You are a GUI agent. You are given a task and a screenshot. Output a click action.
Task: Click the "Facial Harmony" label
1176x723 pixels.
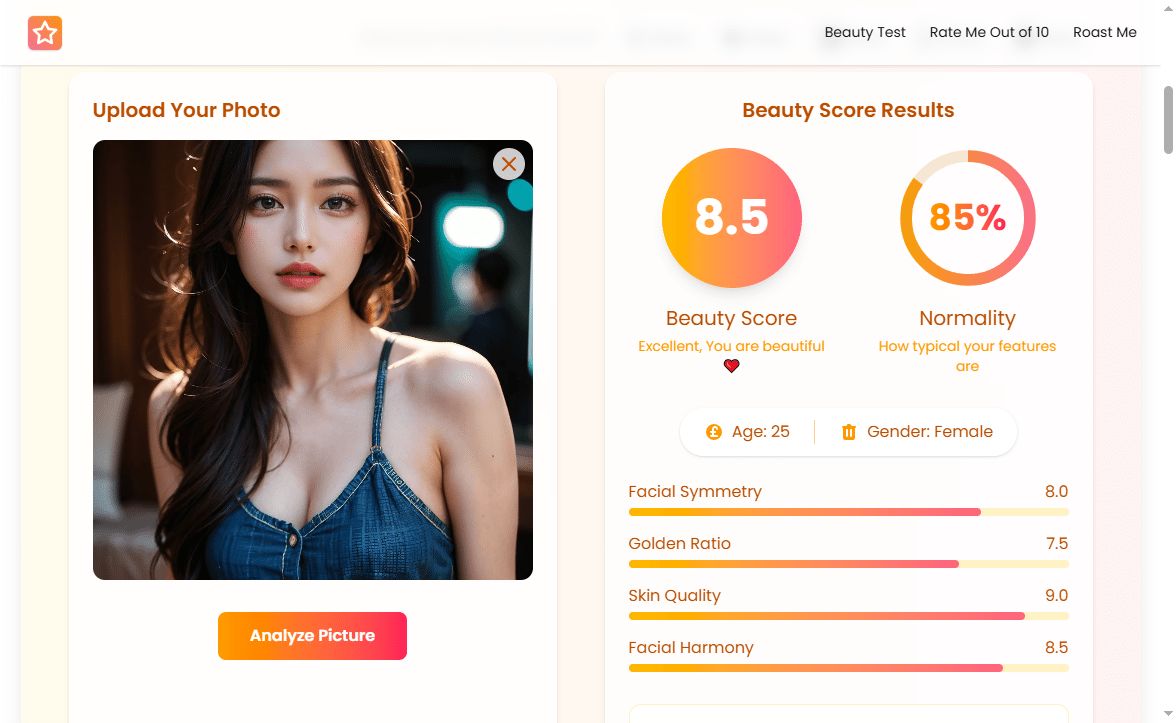pos(691,647)
